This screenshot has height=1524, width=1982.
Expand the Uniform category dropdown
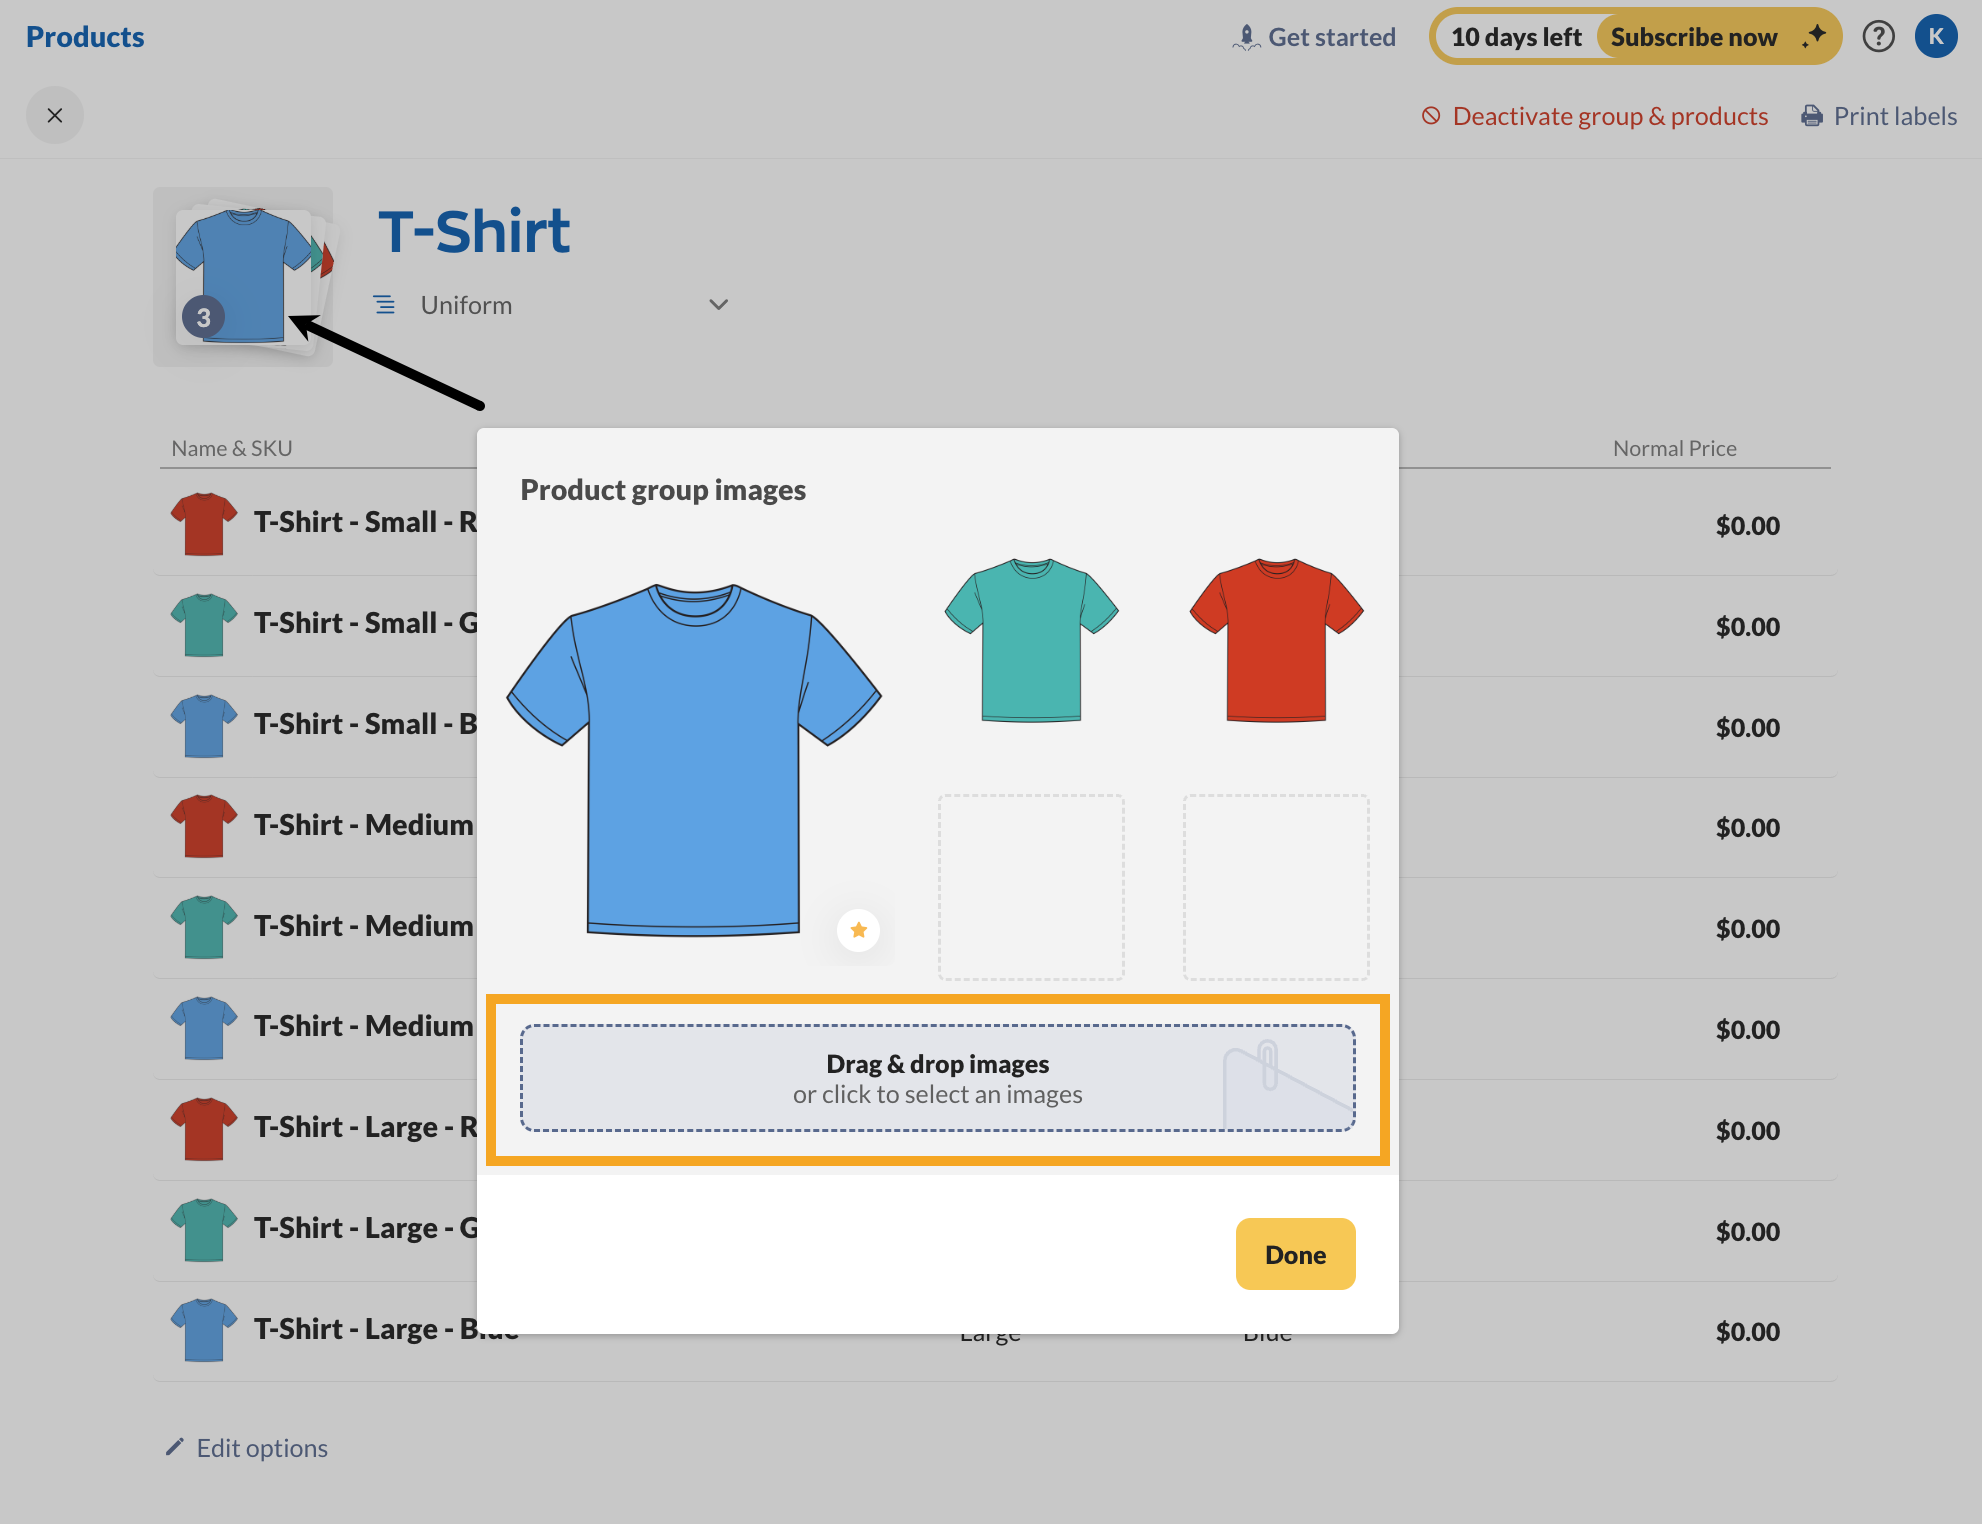(719, 304)
